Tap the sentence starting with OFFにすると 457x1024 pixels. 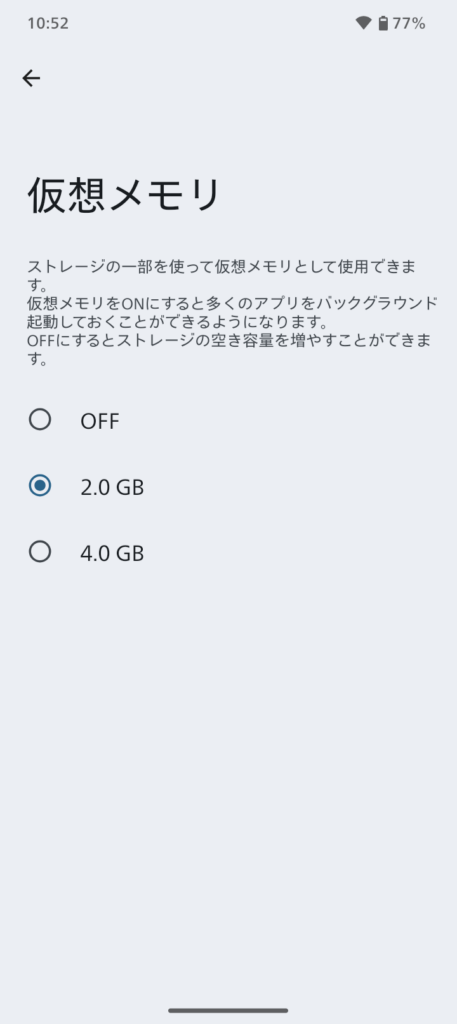[230, 349]
